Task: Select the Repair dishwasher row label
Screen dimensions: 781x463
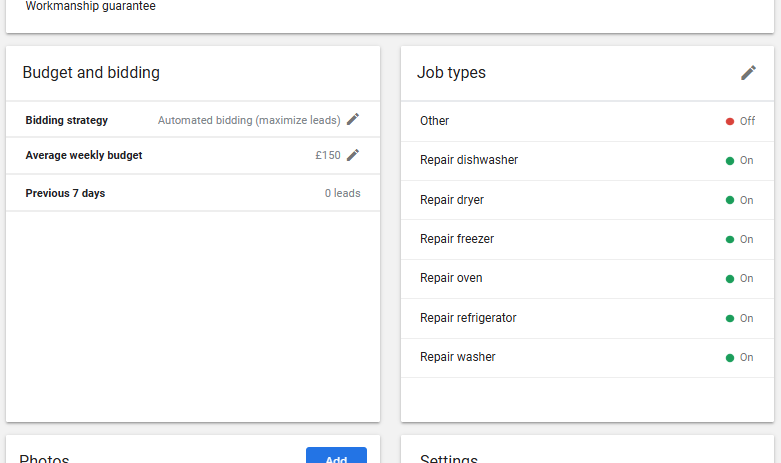Action: pos(469,160)
